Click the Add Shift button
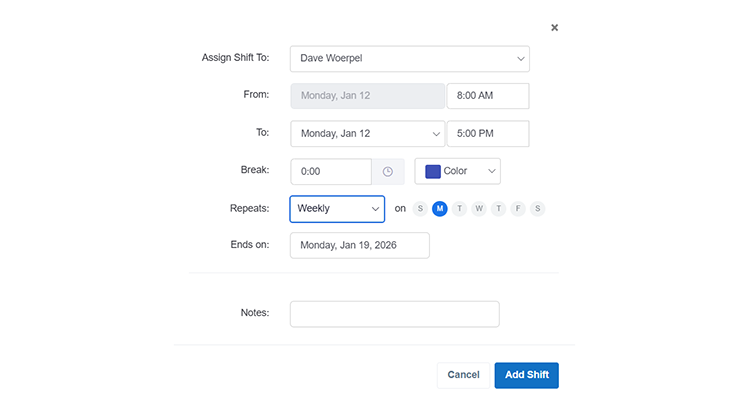This screenshot has width=750, height=404. pyautogui.click(x=526, y=375)
